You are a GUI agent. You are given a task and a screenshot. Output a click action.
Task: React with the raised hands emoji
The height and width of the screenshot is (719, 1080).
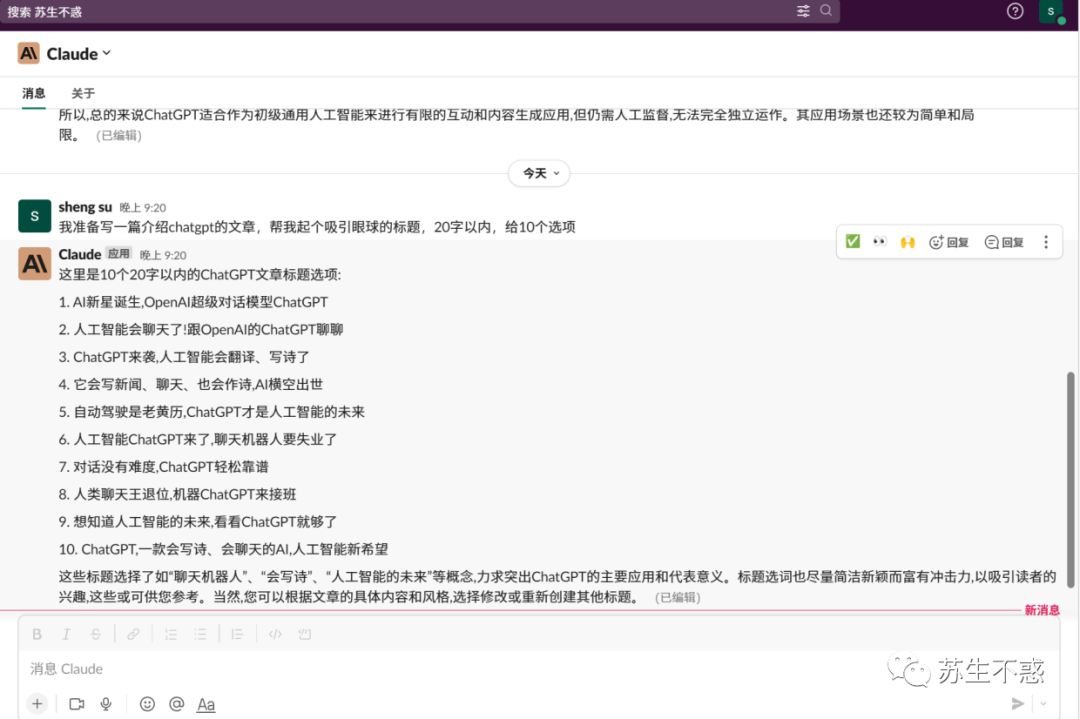(x=907, y=242)
